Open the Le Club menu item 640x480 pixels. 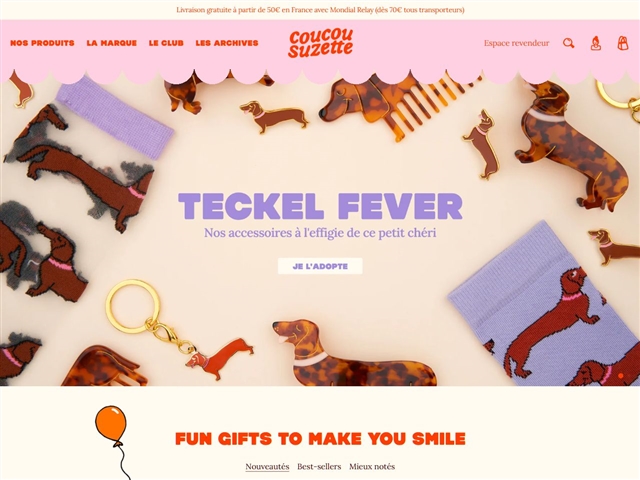click(x=166, y=43)
